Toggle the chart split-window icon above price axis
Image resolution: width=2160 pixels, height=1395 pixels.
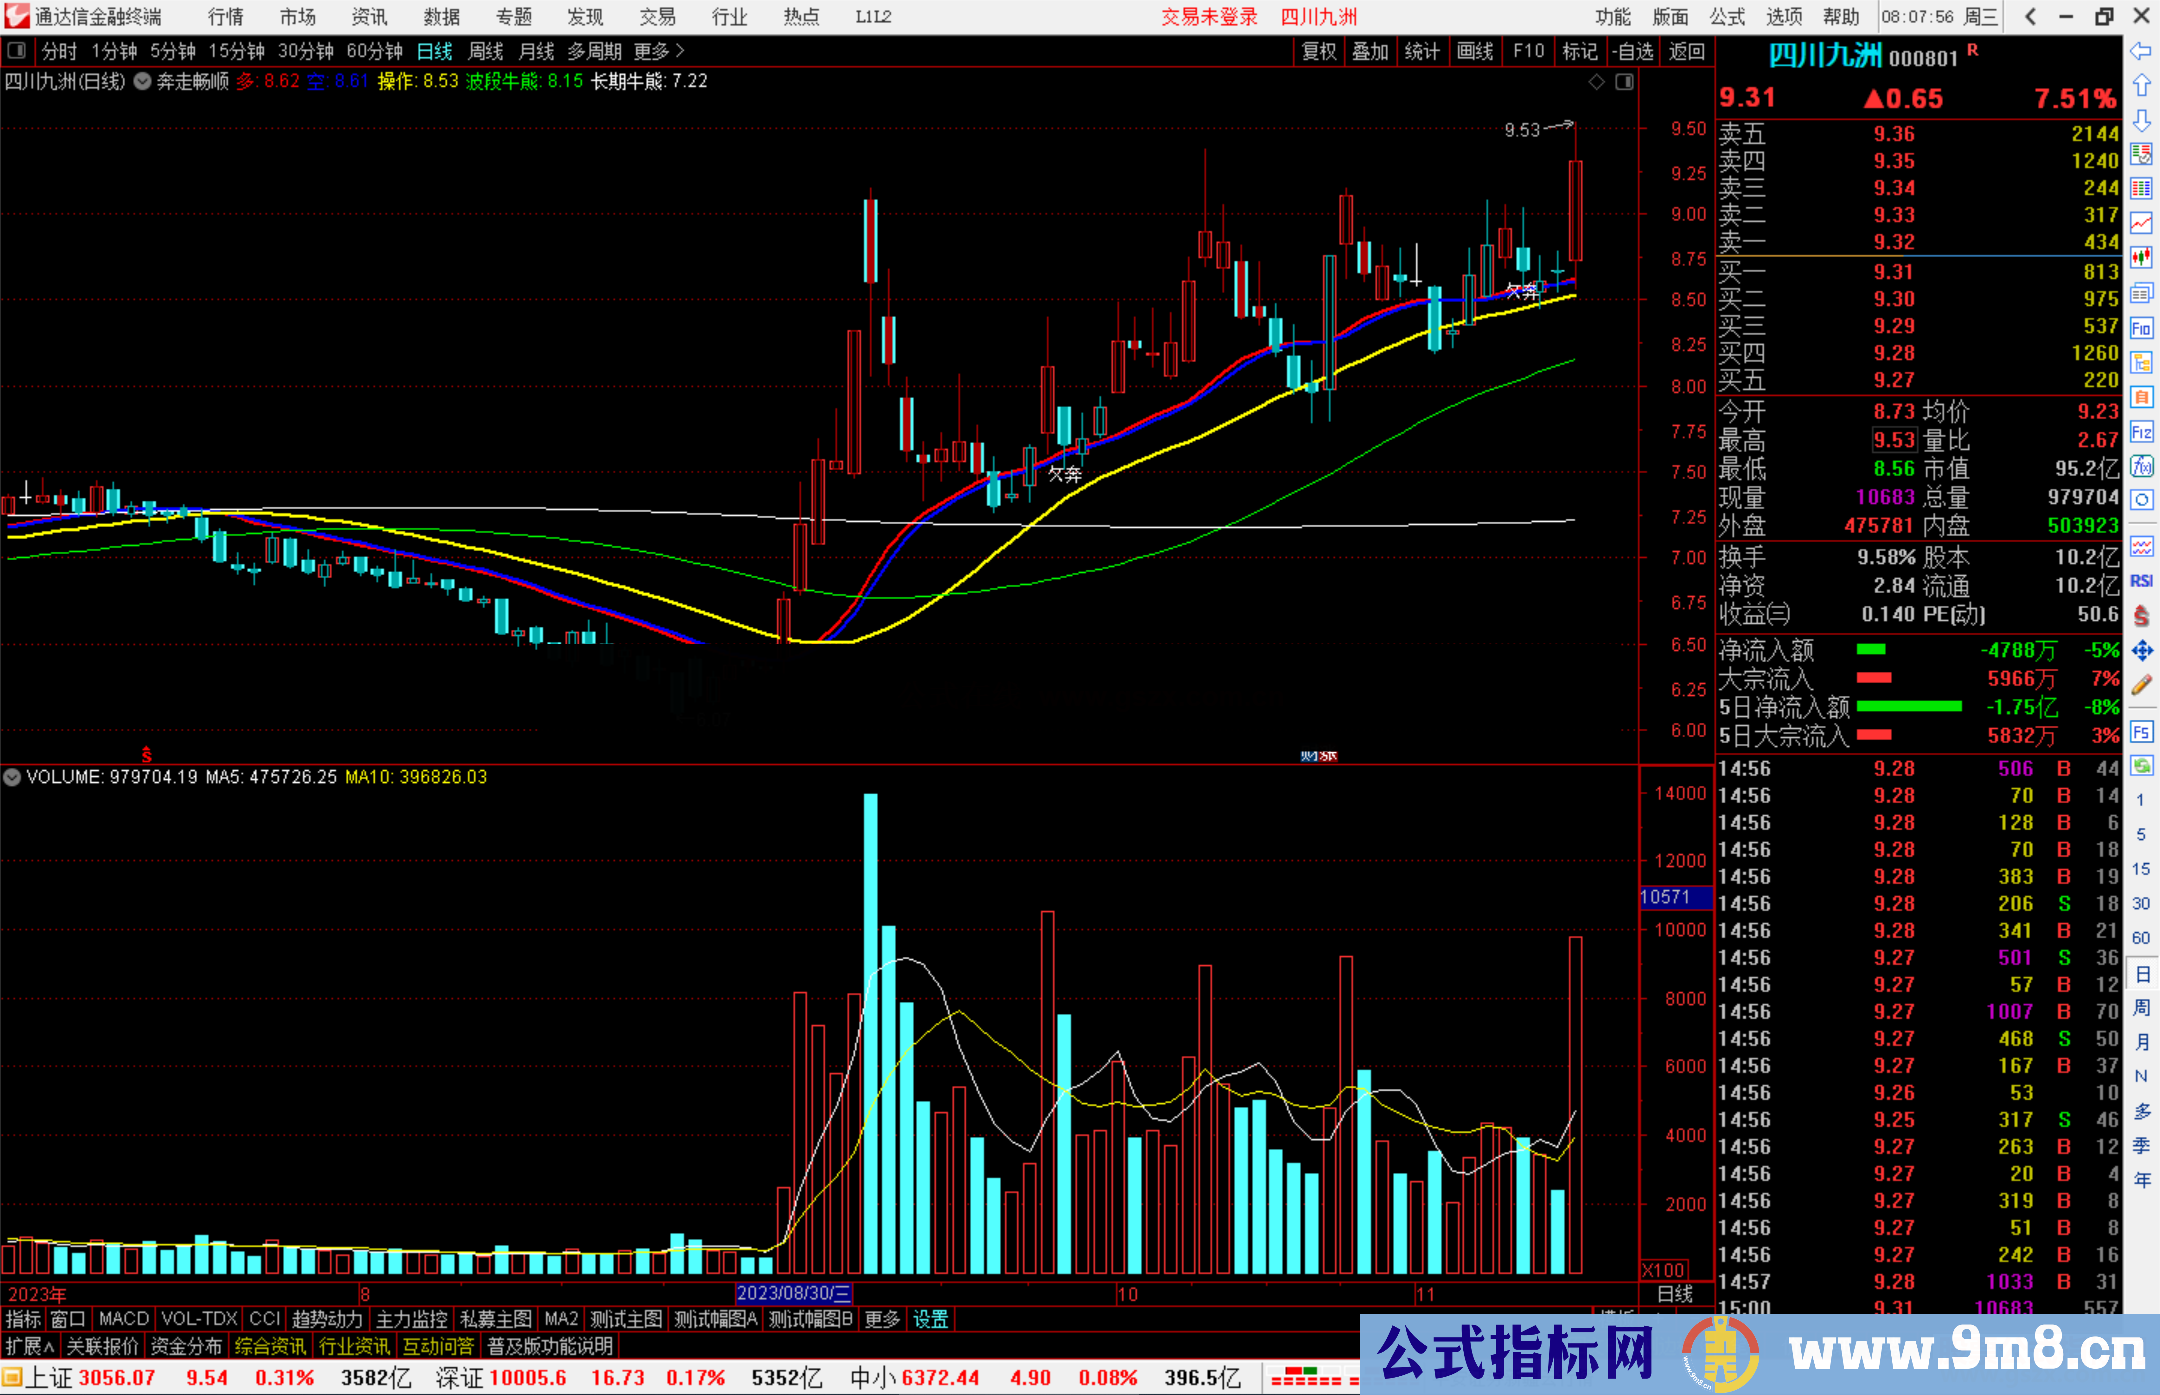pyautogui.click(x=1625, y=82)
